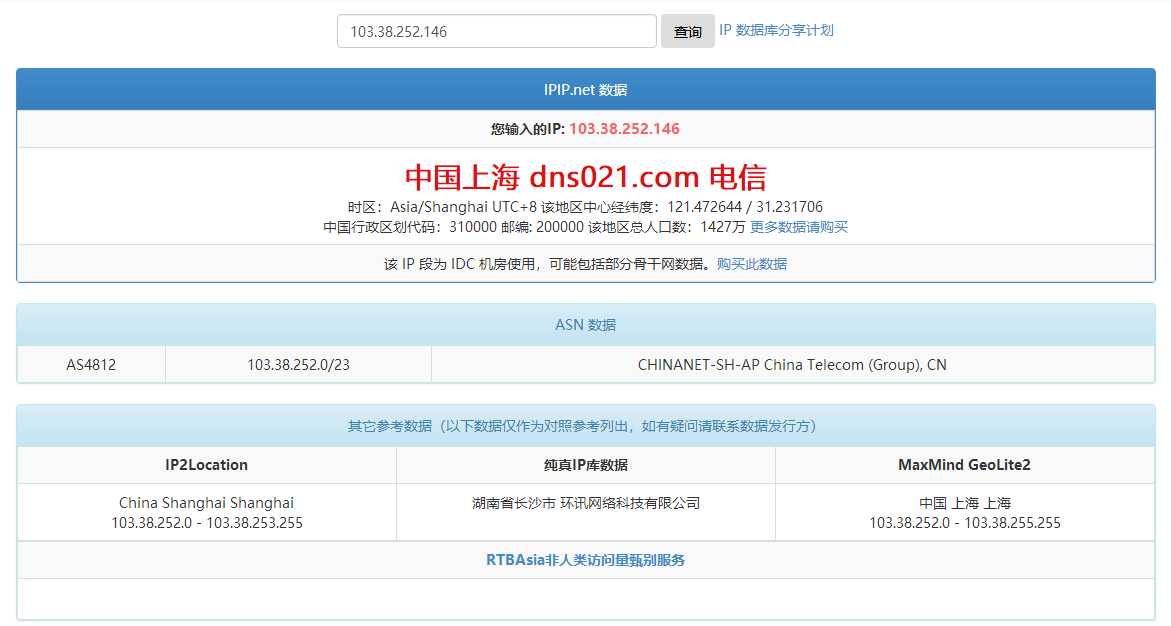Click the 中国上海 dns021.com 电信 heading

(586, 177)
